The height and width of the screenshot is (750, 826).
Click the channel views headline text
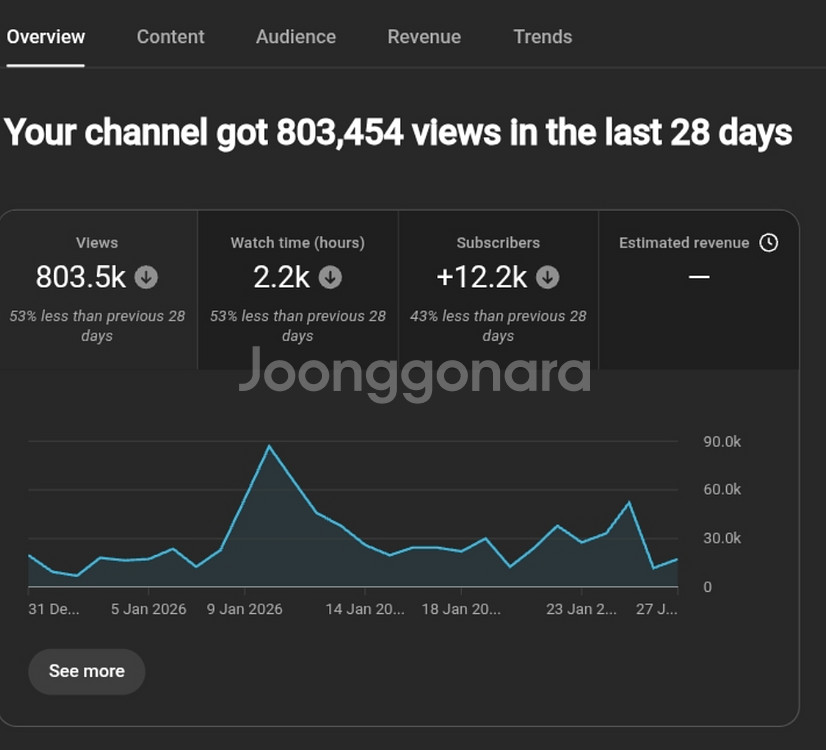pyautogui.click(x=398, y=132)
